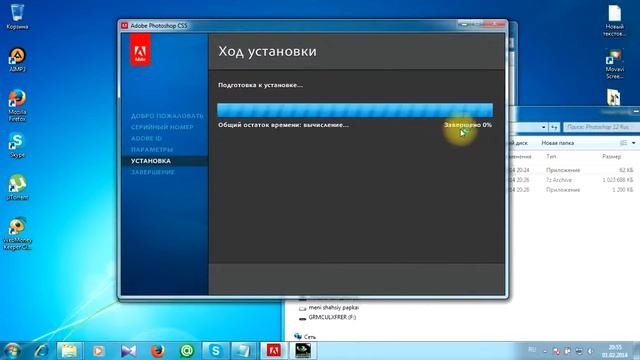Click Новая папка in the Explorer toolbar
Image resolution: width=640 pixels, height=360 pixels.
click(x=558, y=143)
